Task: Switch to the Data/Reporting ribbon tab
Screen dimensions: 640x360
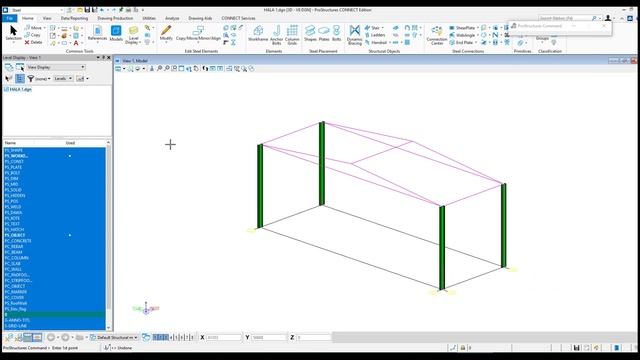Action: tap(74, 18)
